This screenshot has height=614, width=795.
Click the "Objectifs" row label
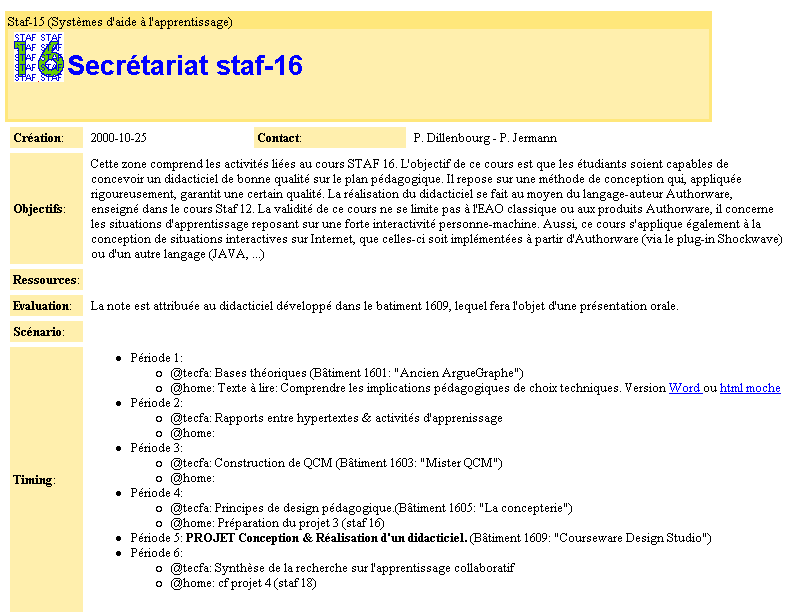coord(40,209)
